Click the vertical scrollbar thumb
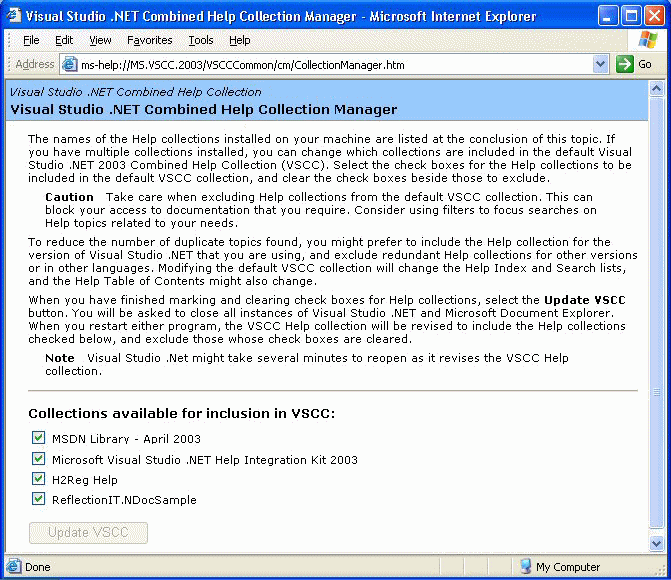Viewport: 671px width, 580px height. click(x=656, y=312)
